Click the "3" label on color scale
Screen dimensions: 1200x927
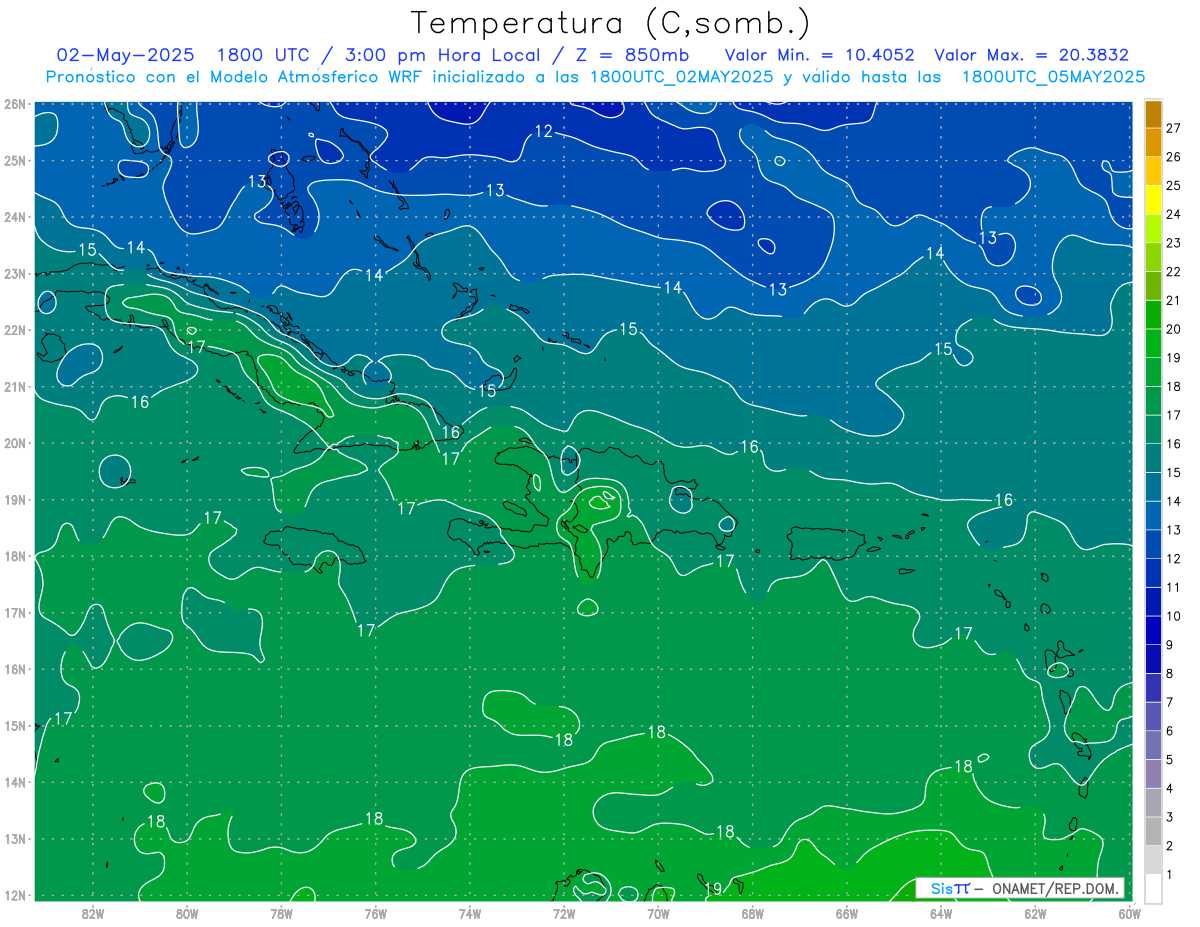pyautogui.click(x=1170, y=818)
